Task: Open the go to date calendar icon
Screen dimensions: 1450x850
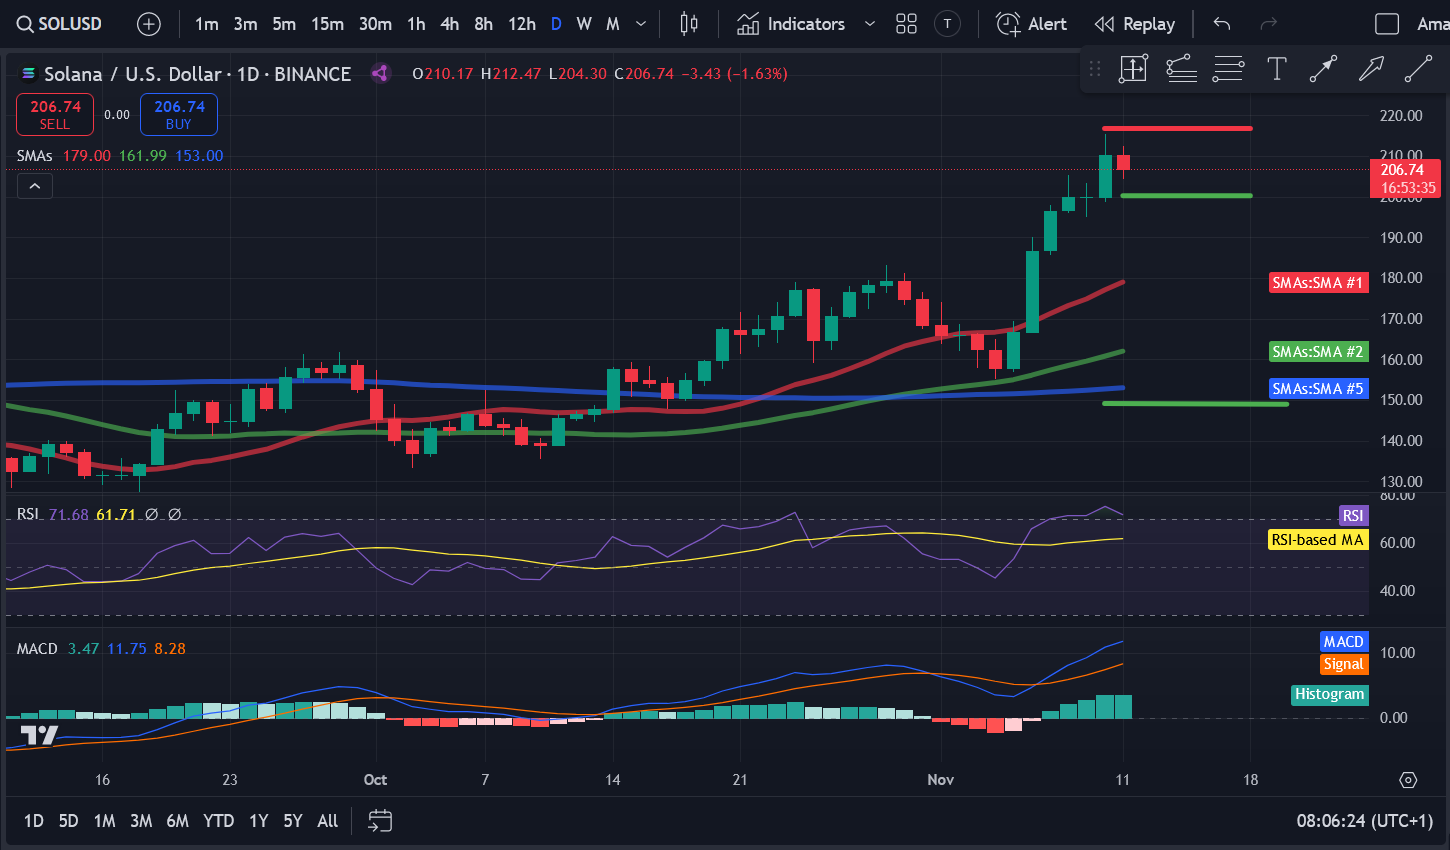Action: tap(380, 821)
